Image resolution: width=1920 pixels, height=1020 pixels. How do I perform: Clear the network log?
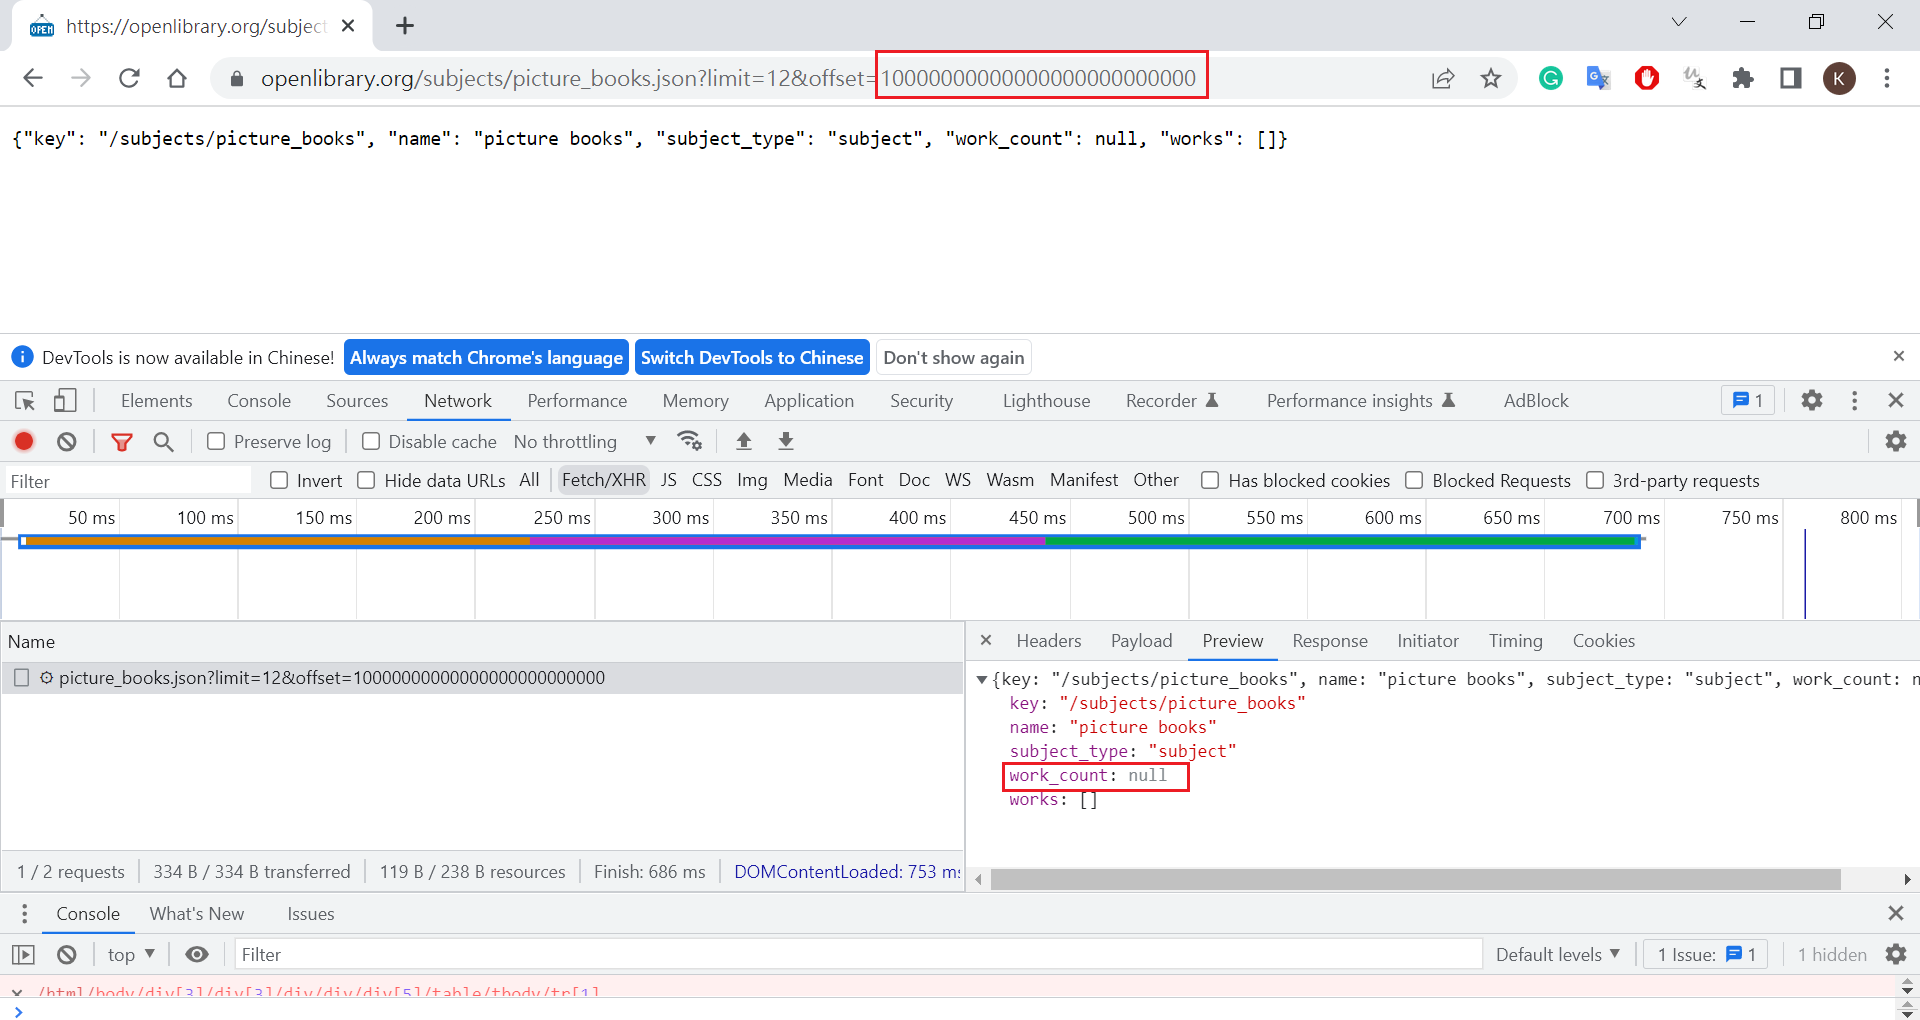point(67,441)
